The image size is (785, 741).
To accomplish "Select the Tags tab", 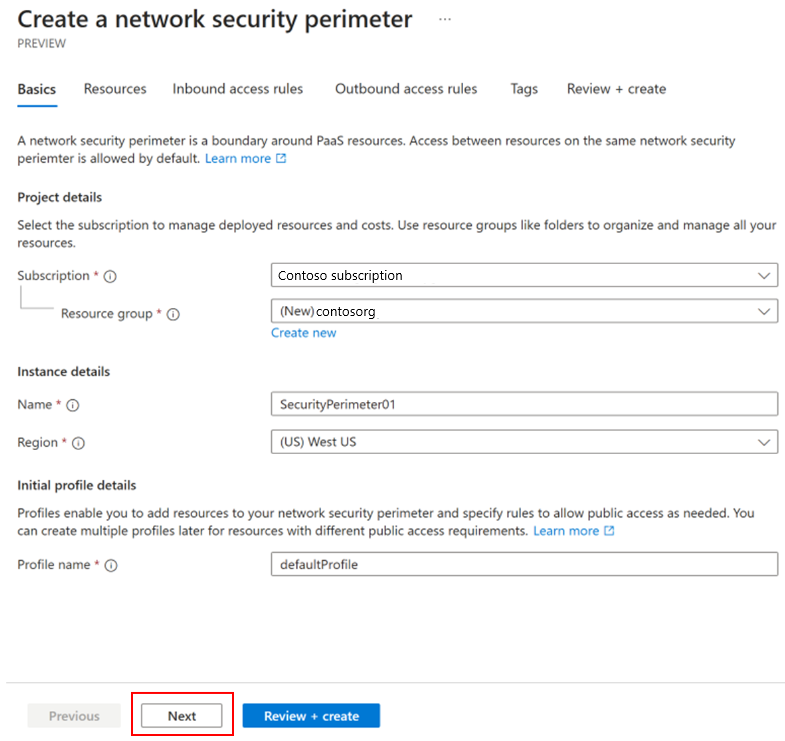I will (524, 89).
